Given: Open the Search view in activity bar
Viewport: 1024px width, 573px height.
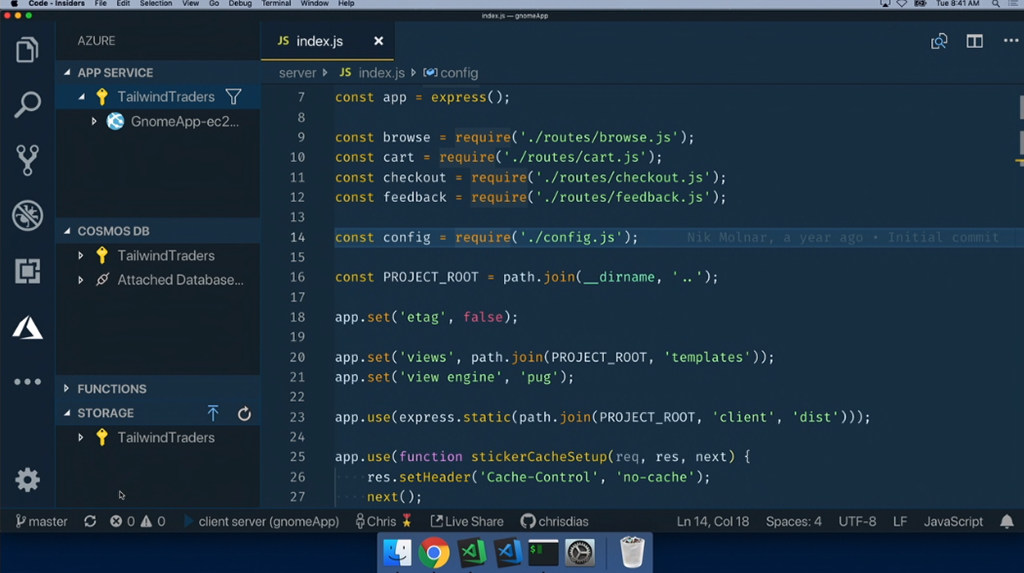Looking at the screenshot, I should (x=27, y=104).
